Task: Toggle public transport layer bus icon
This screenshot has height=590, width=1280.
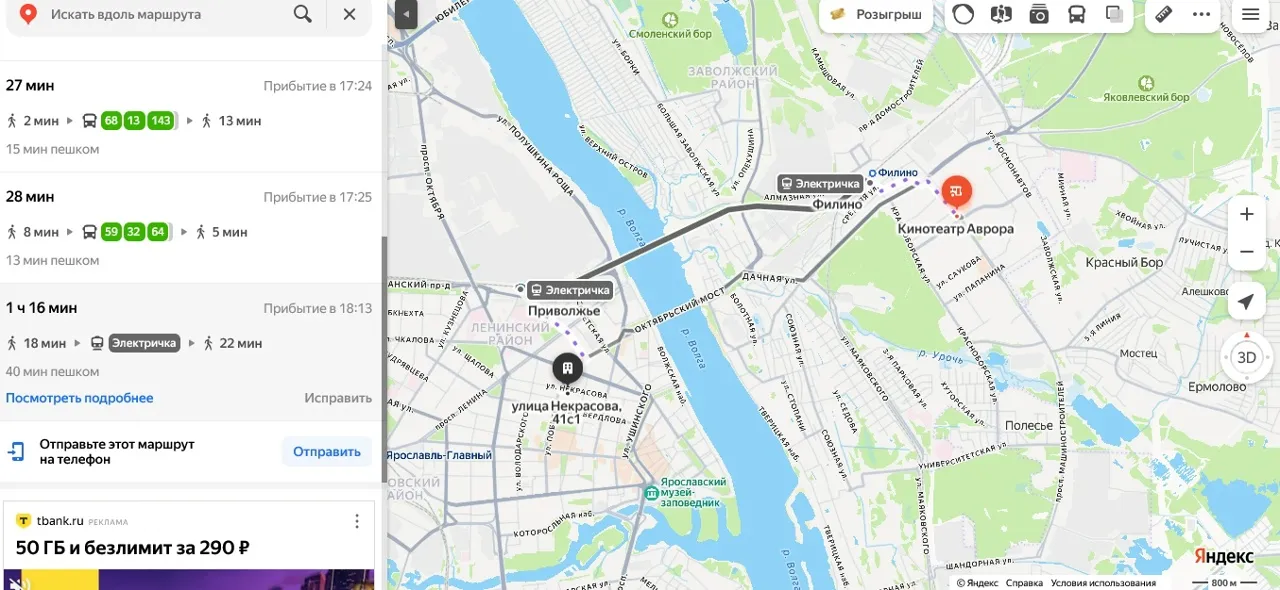Action: [x=1077, y=14]
